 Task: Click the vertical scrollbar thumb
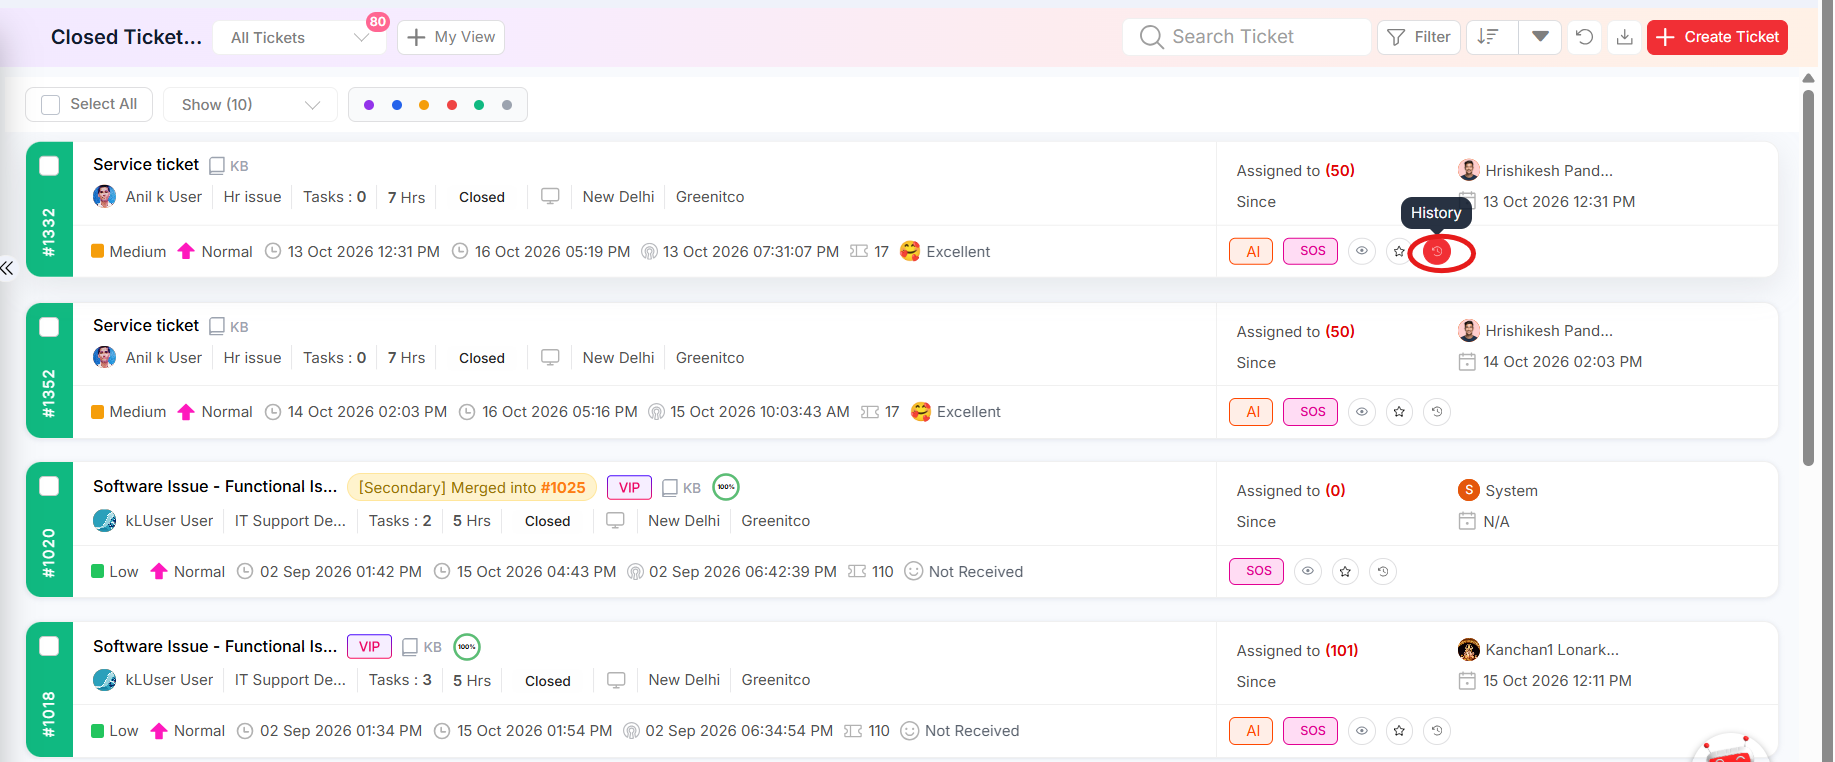[1808, 278]
